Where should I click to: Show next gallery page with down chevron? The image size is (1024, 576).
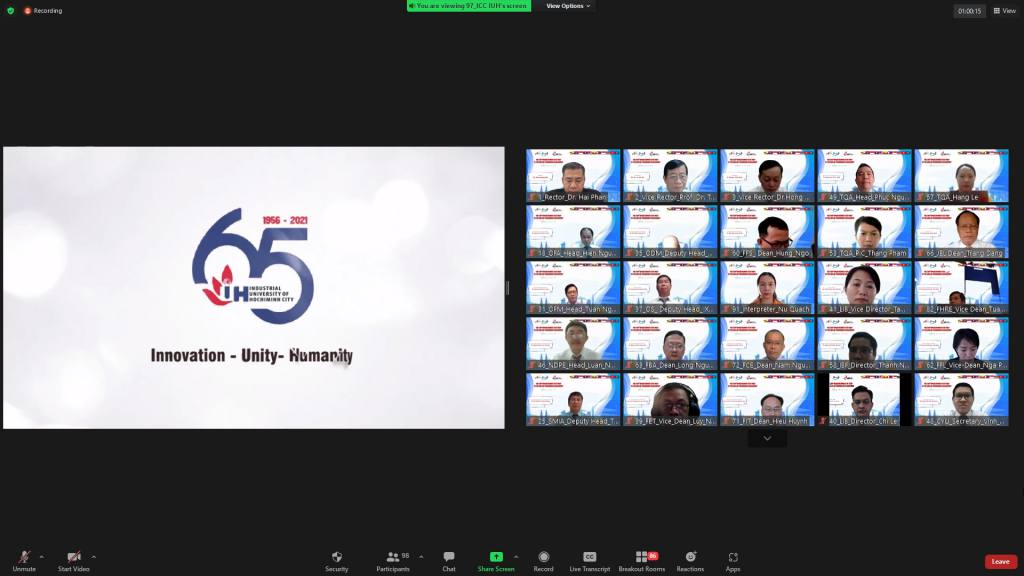point(767,438)
